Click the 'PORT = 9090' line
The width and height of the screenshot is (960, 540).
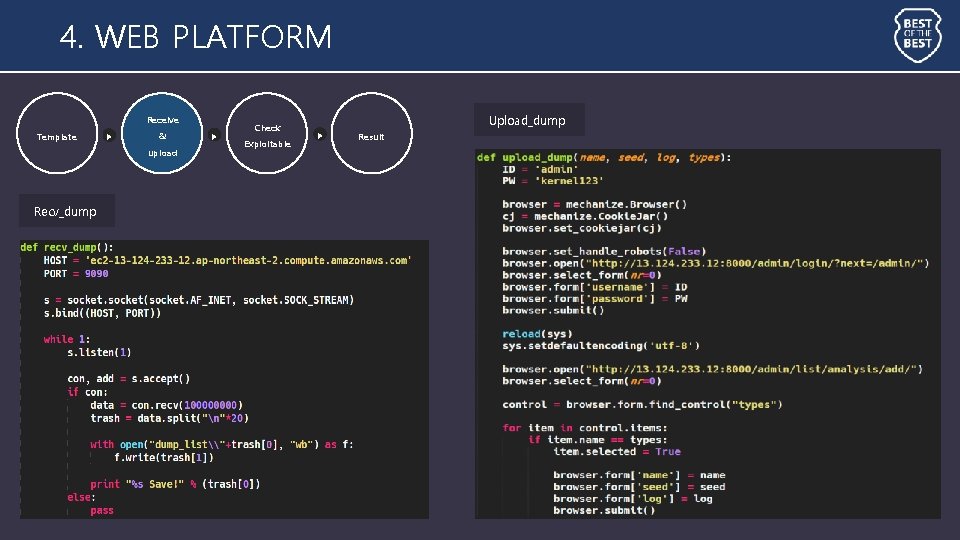click(76, 274)
